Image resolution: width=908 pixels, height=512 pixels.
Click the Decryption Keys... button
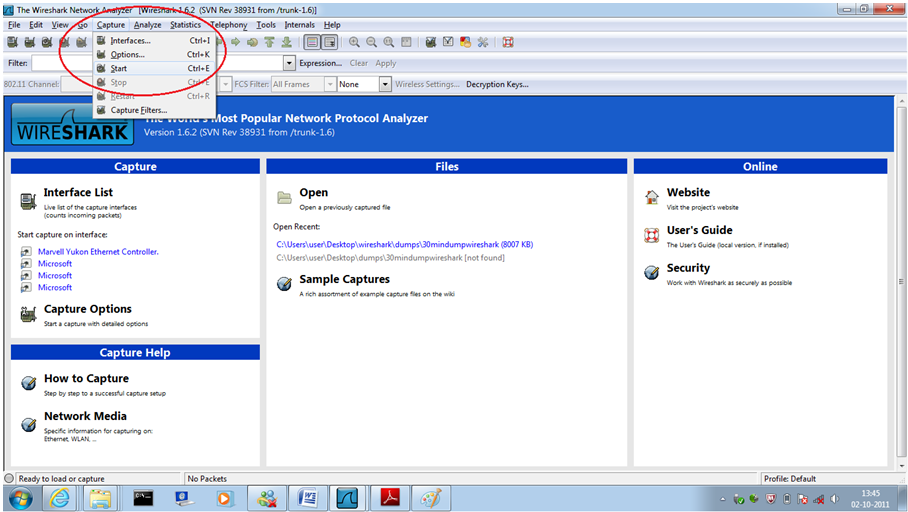[x=497, y=84]
